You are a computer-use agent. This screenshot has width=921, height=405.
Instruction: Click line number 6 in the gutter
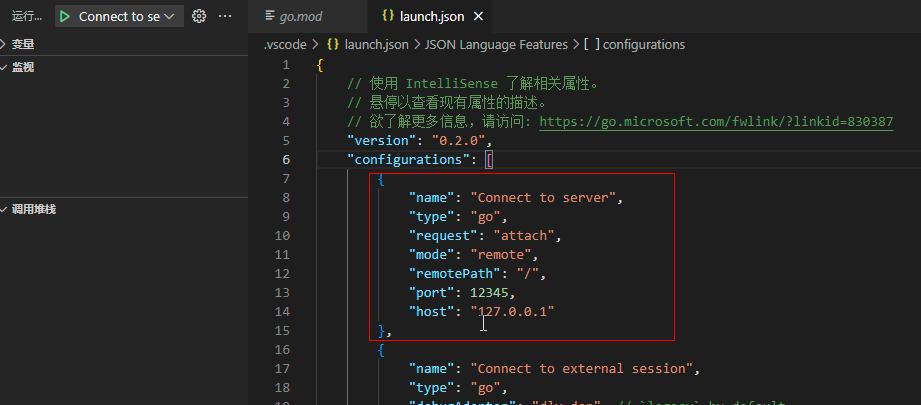[286, 160]
